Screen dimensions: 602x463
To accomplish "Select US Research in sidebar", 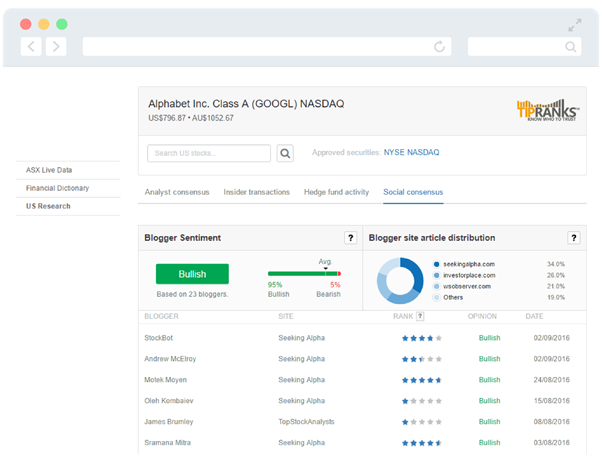I will [48, 206].
